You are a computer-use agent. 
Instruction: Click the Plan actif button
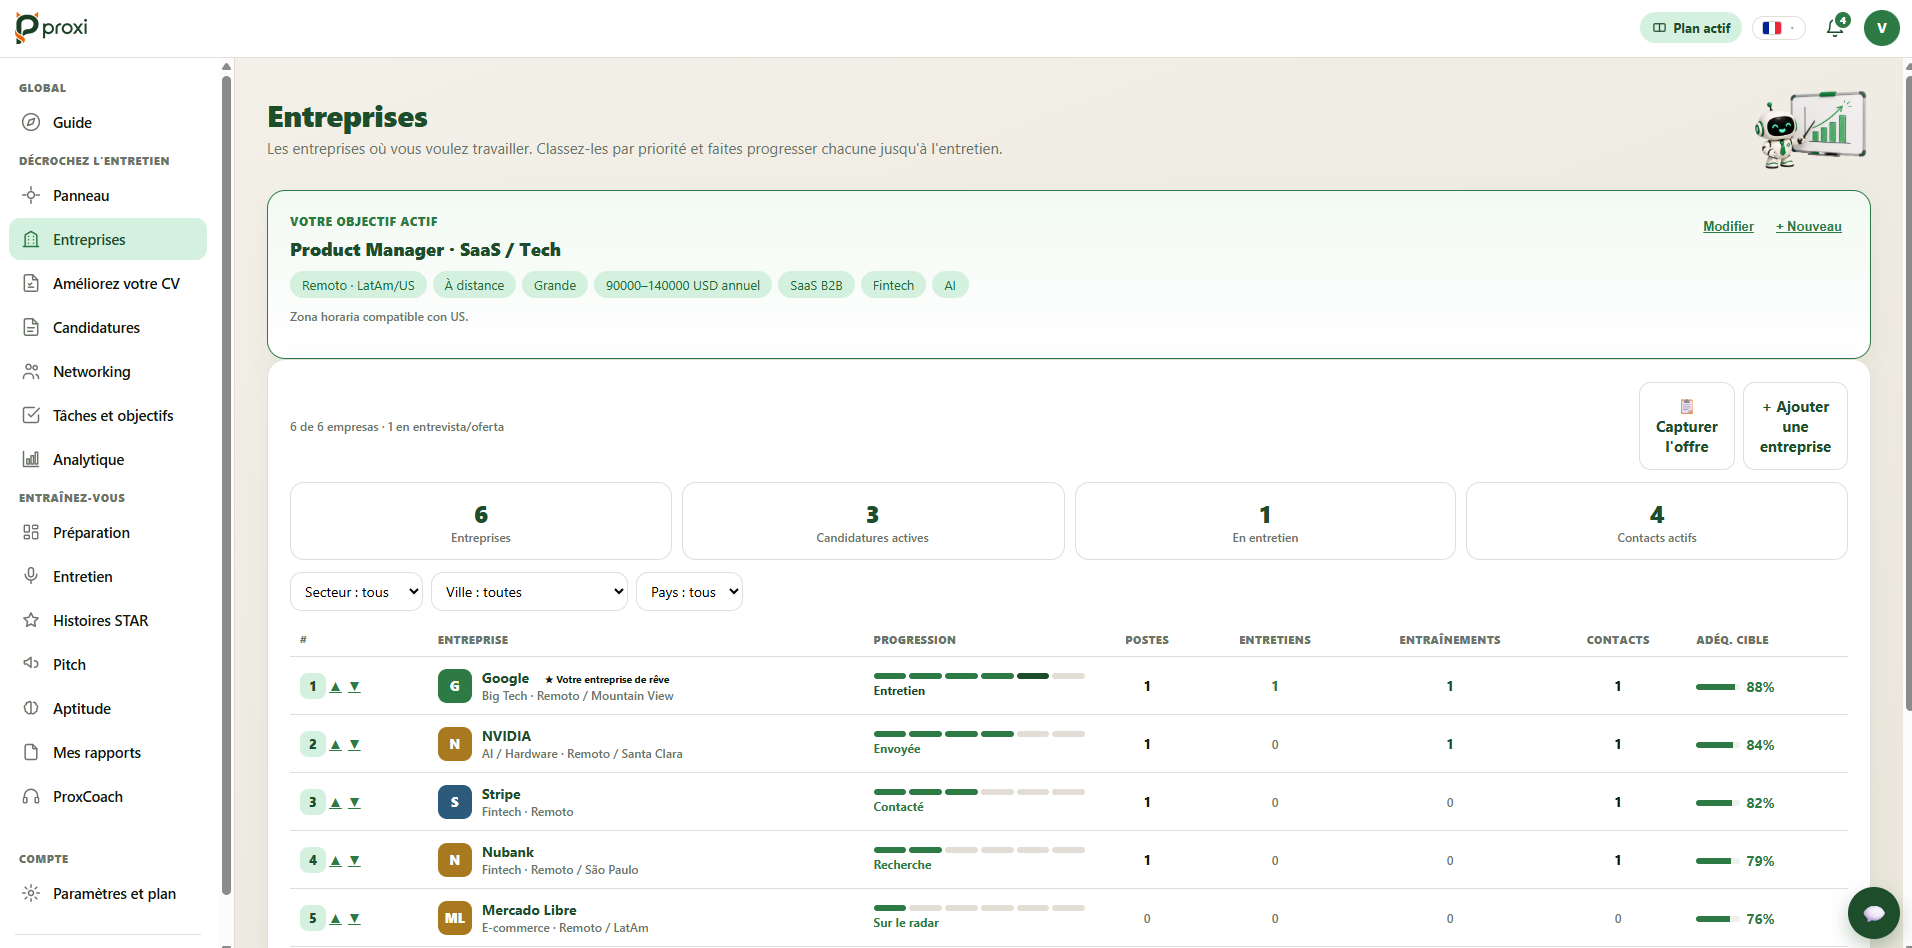(x=1691, y=28)
